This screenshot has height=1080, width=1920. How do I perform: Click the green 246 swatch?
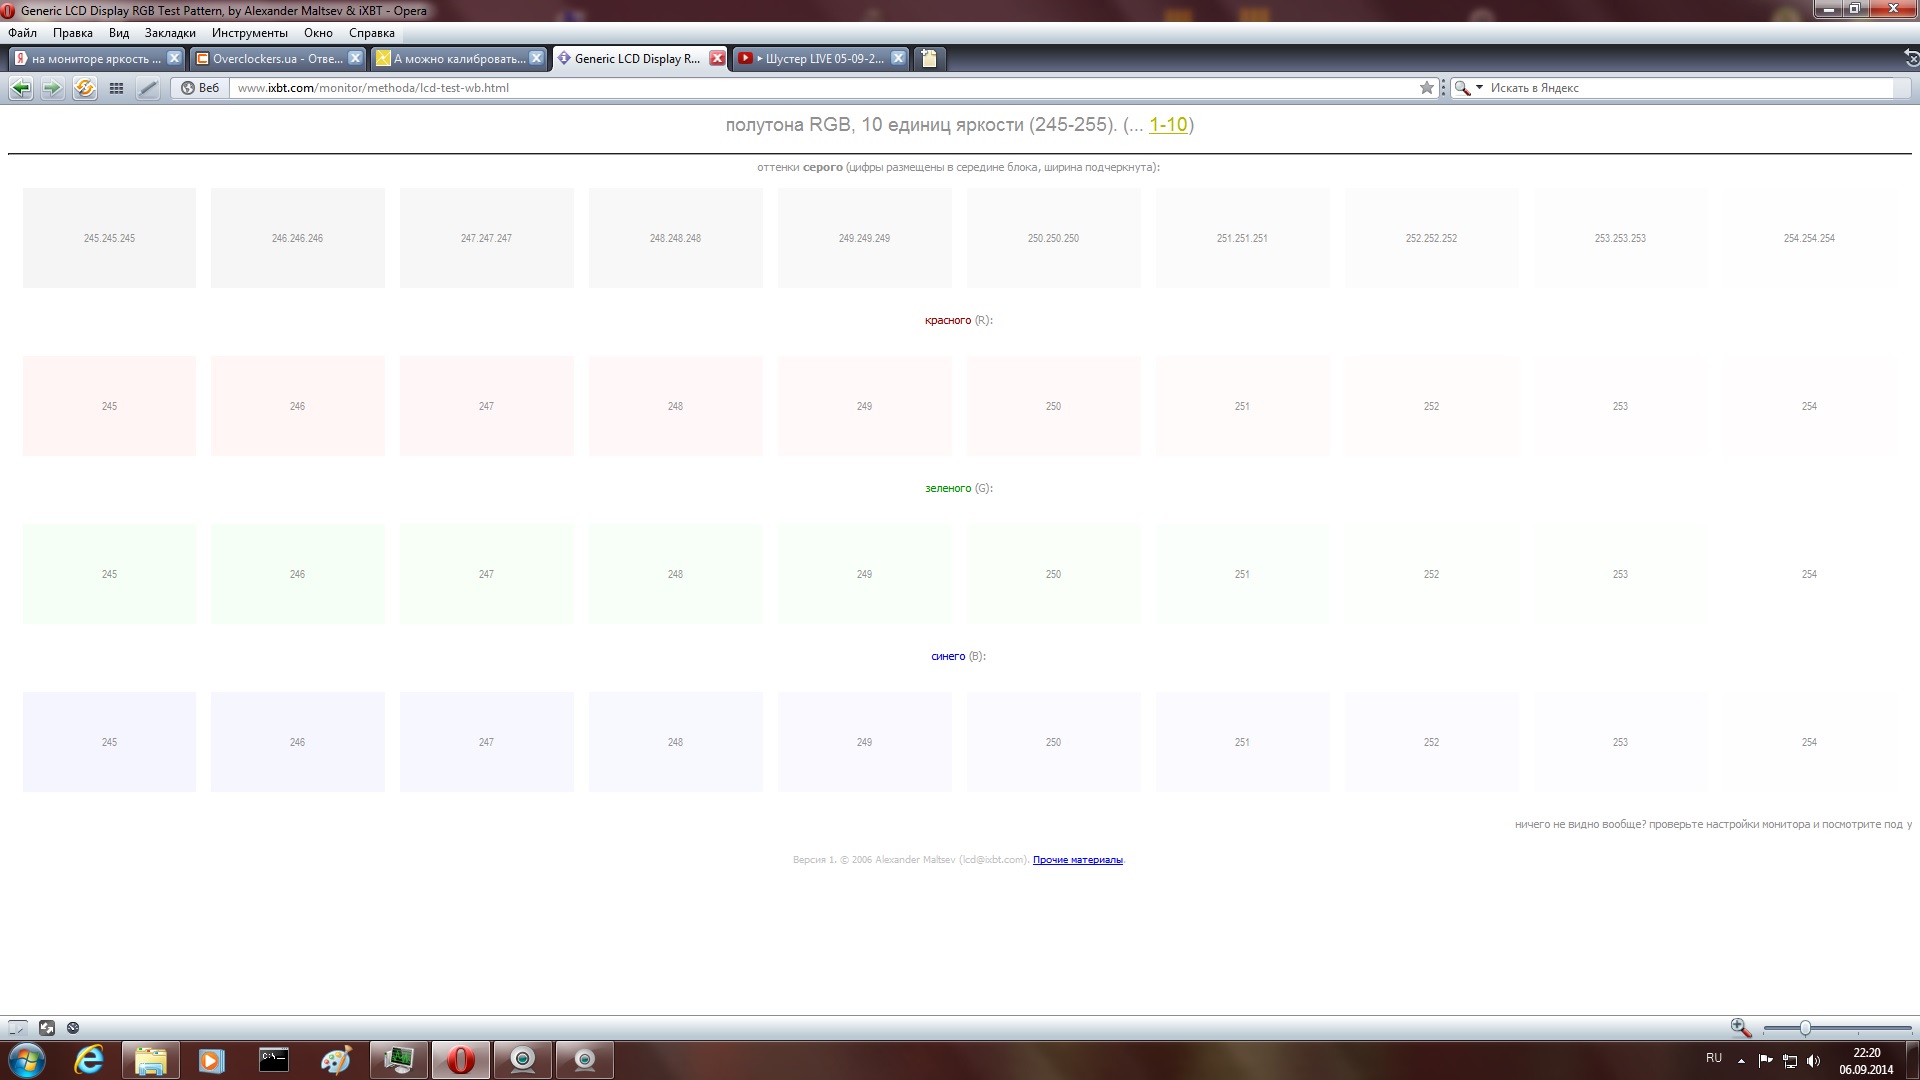(298, 574)
